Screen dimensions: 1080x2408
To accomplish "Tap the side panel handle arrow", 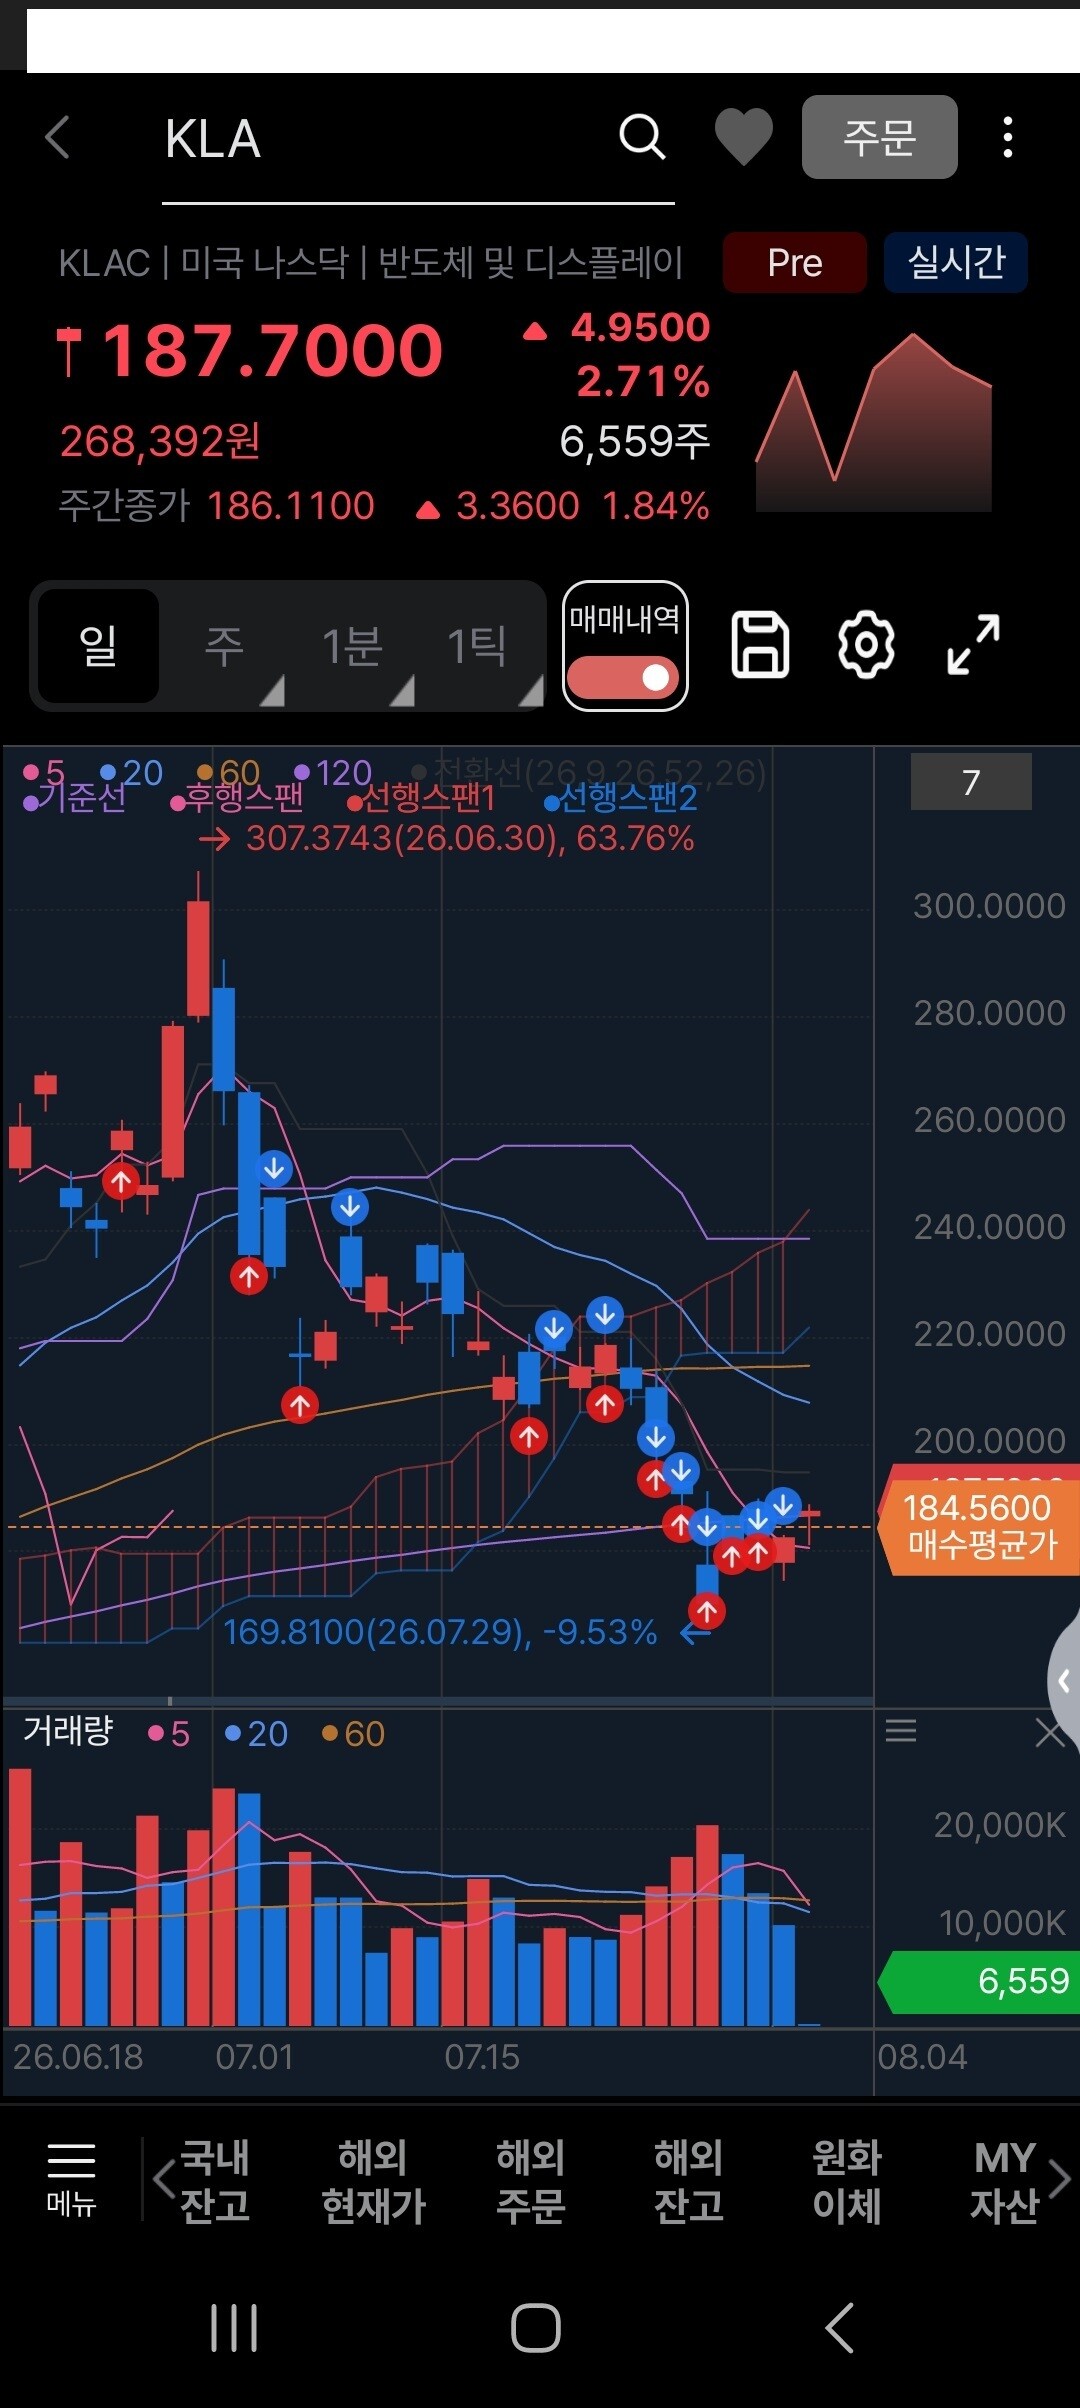I will click(x=1064, y=1682).
